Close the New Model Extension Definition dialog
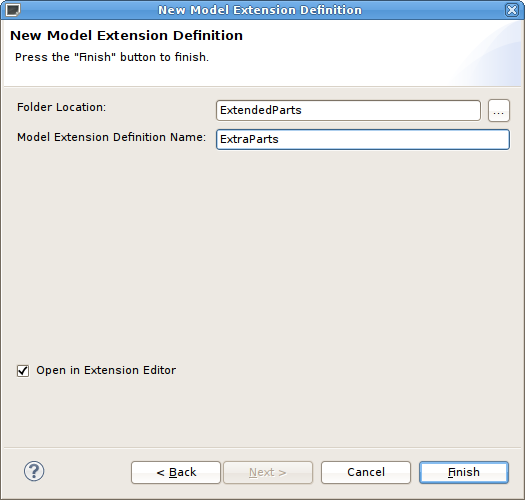 512,10
